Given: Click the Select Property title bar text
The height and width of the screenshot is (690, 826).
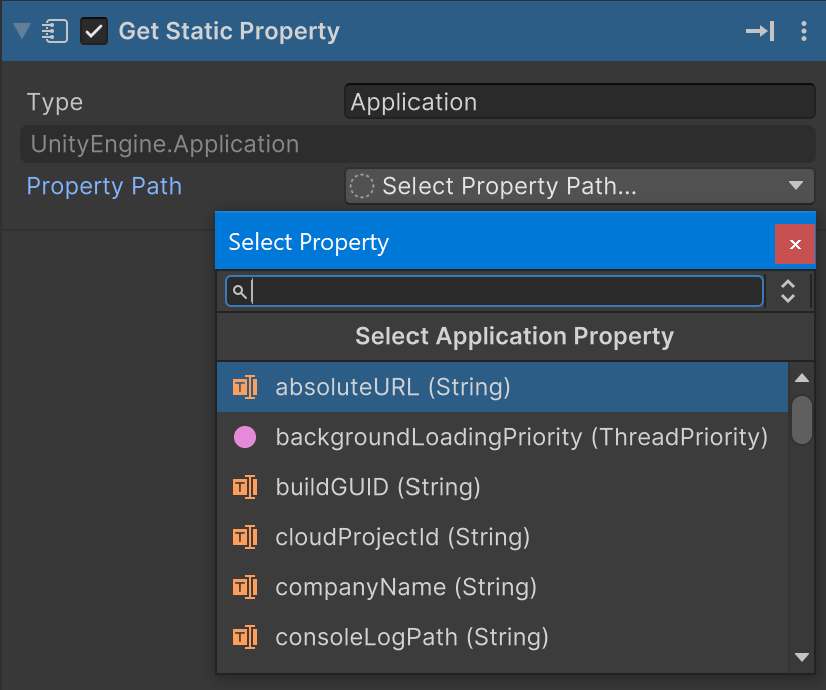Looking at the screenshot, I should pos(309,243).
